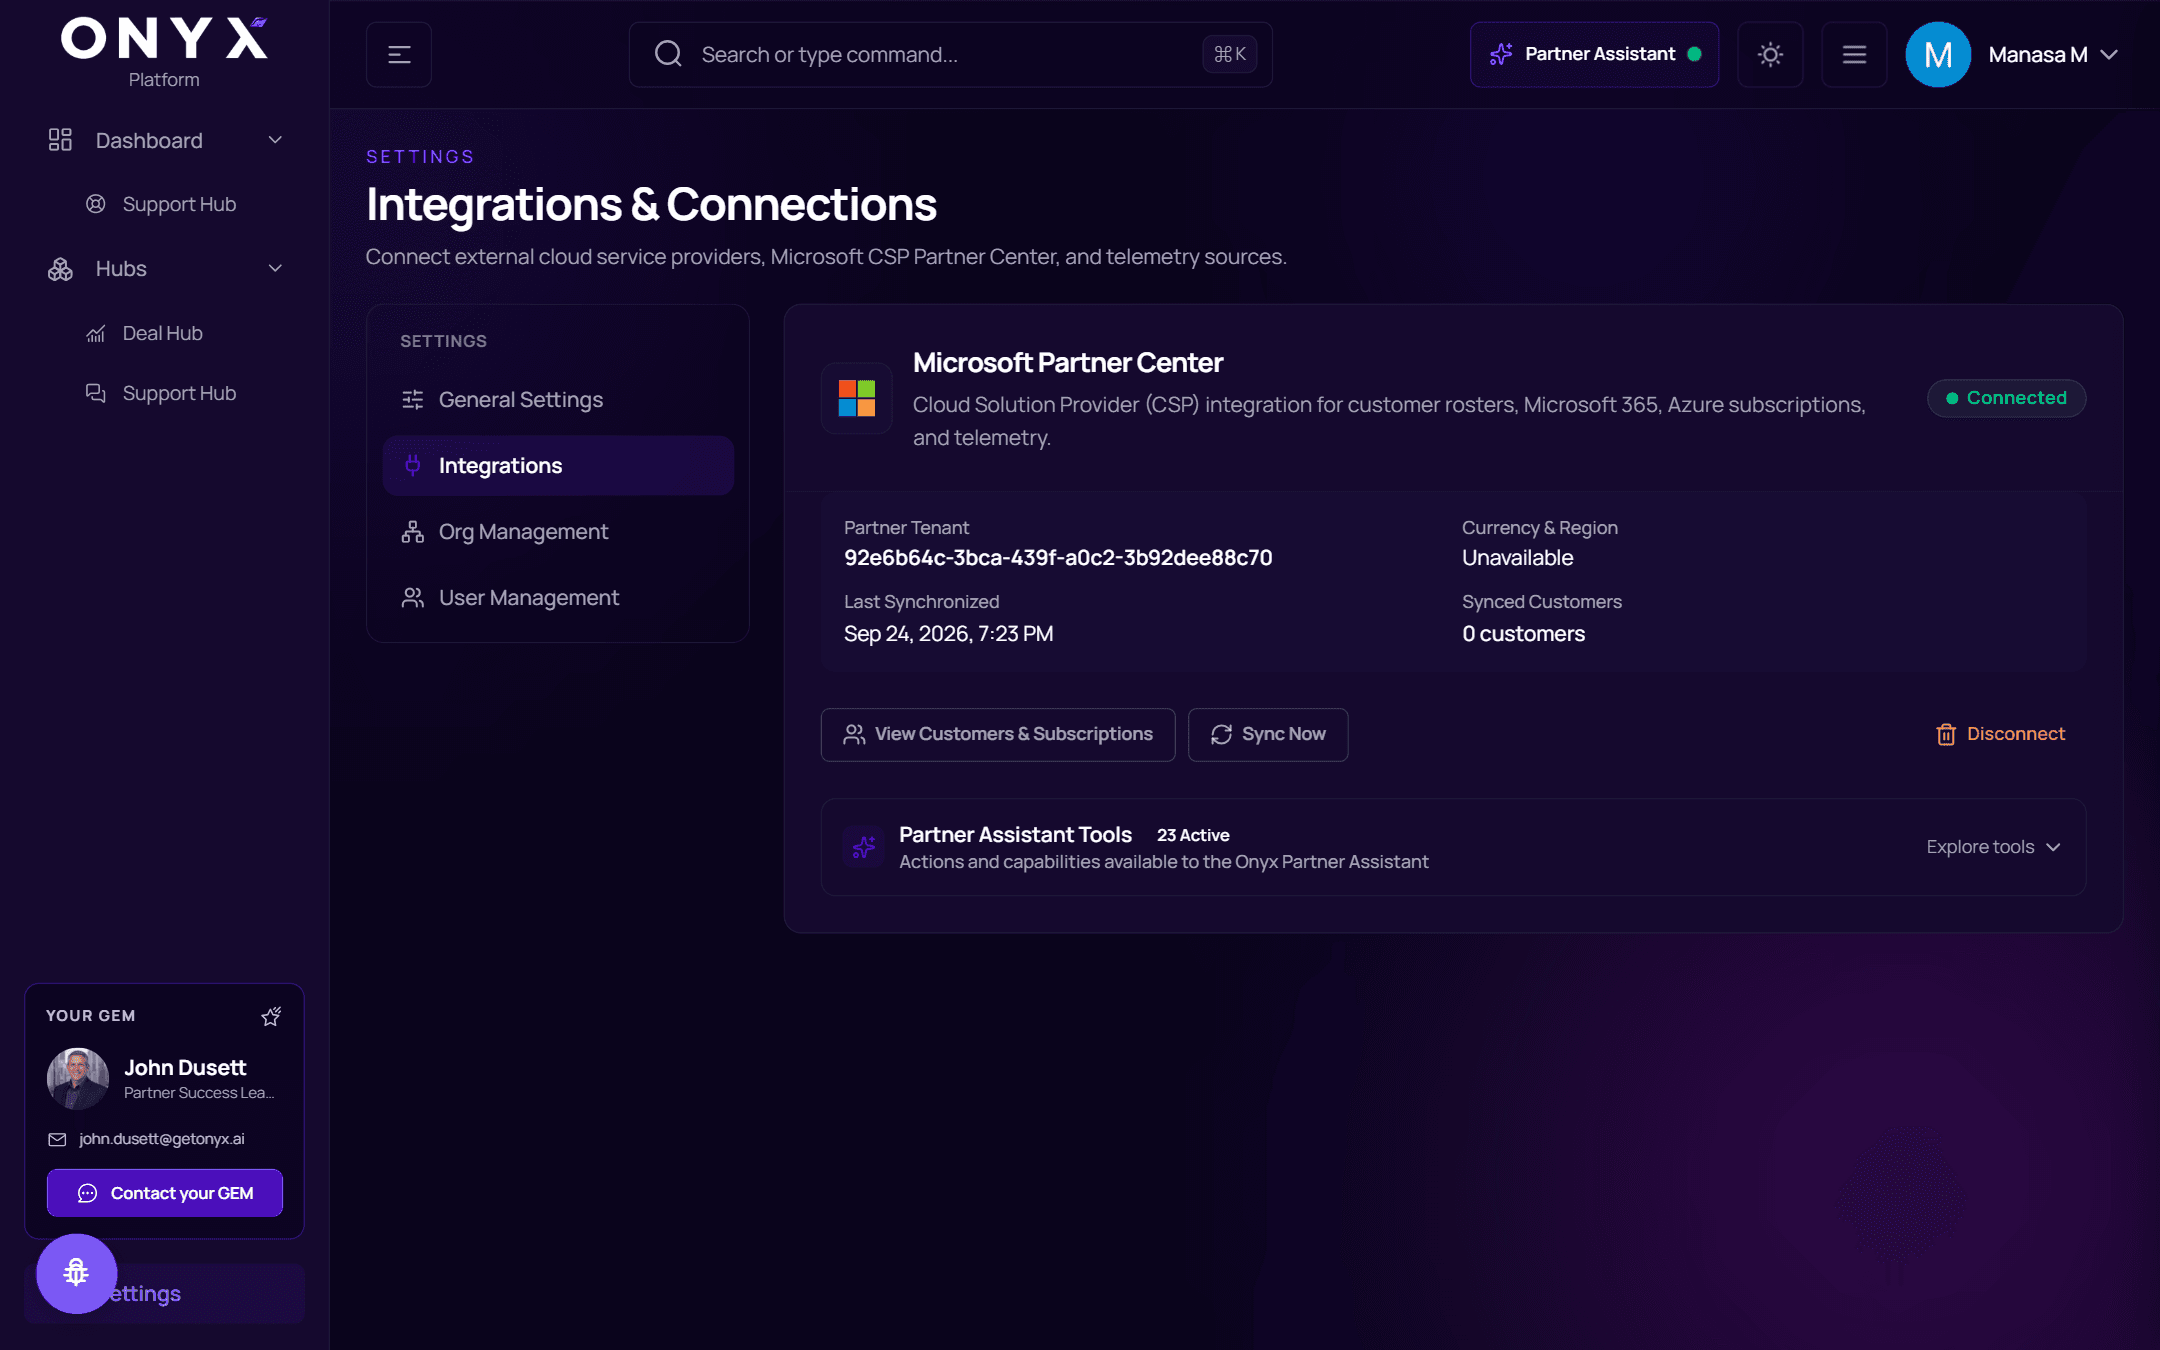Screen dimensions: 2160x1350
Task: Click the Partner Tenant ID value
Action: [1058, 558]
